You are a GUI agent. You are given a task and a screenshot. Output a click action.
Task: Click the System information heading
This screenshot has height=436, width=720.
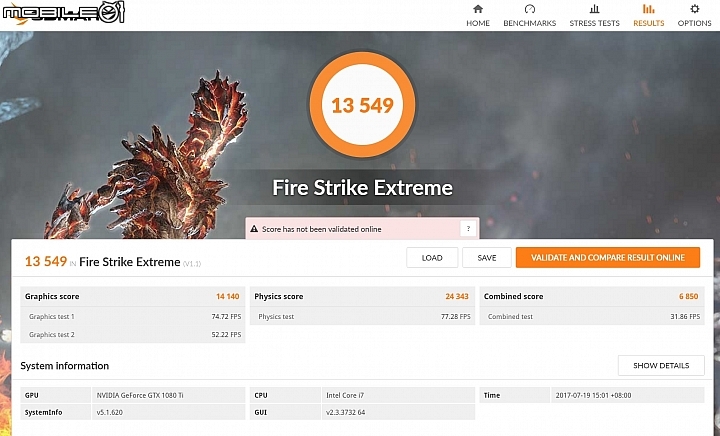pyautogui.click(x=65, y=366)
